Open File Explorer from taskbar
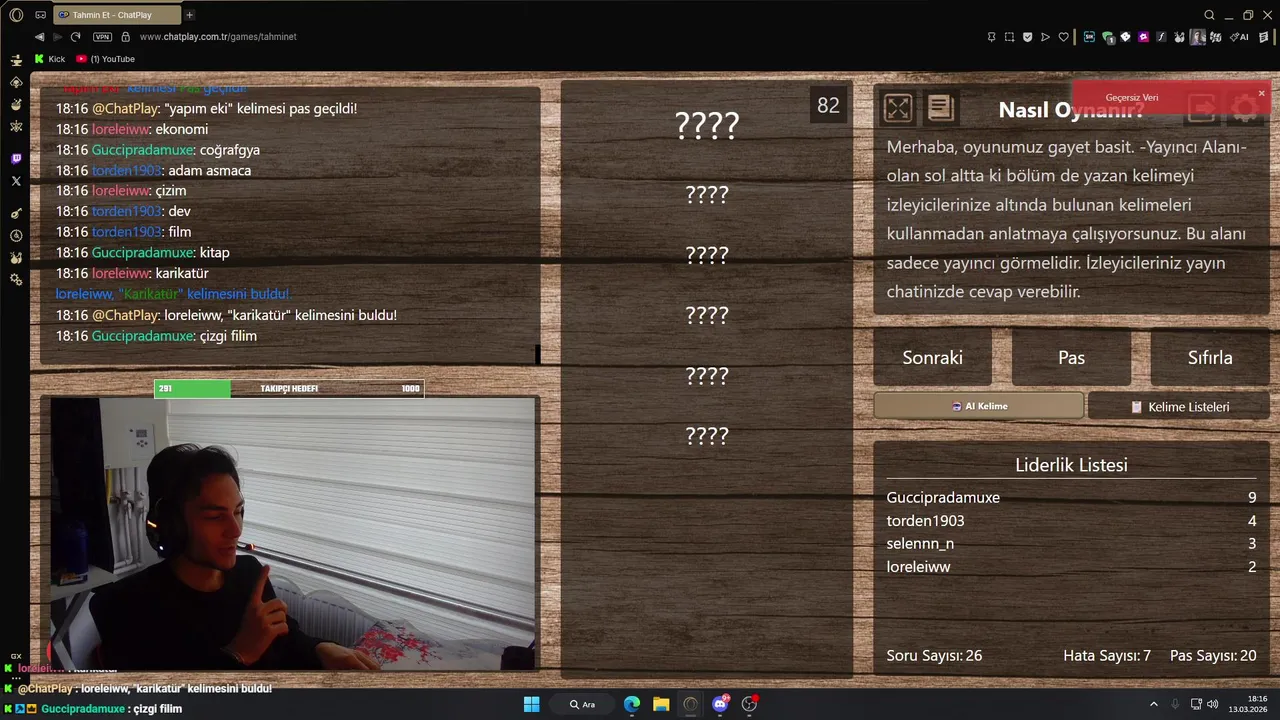This screenshot has width=1280, height=720. click(x=661, y=704)
